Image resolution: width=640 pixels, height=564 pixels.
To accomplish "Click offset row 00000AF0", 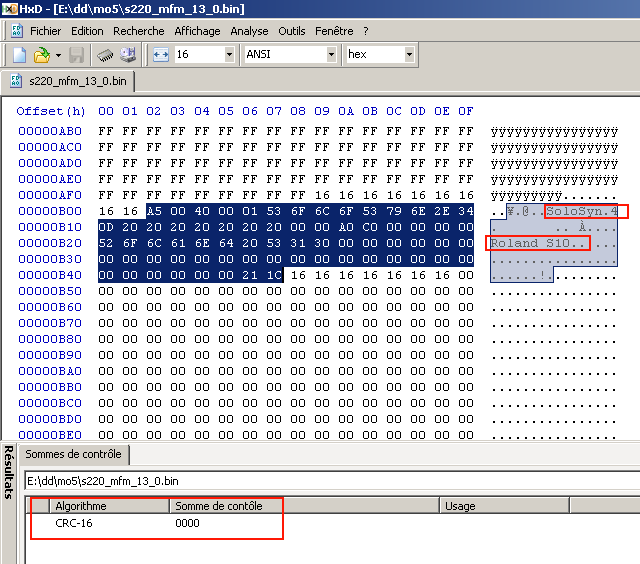I will (50, 195).
